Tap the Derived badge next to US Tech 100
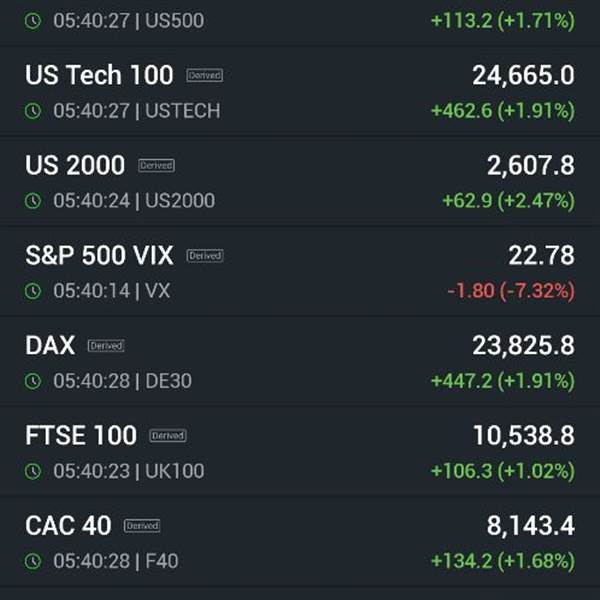 tap(205, 75)
